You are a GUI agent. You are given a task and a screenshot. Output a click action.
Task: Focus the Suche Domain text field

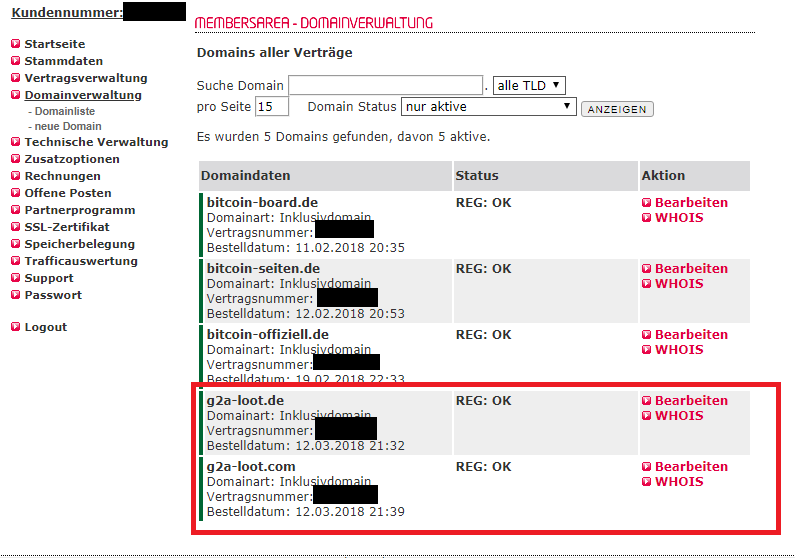pyautogui.click(x=386, y=86)
